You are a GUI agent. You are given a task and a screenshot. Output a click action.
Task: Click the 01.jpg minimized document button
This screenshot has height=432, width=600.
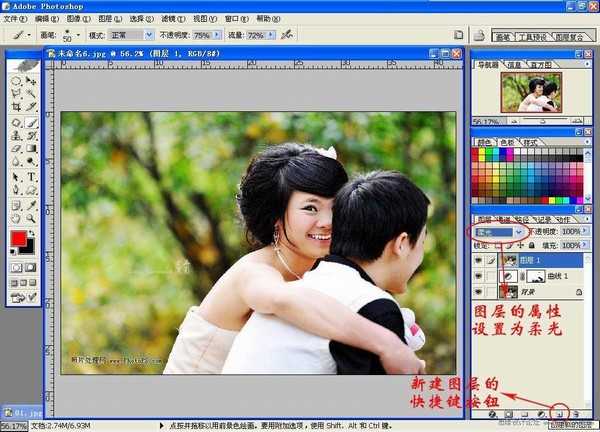pyautogui.click(x=20, y=410)
